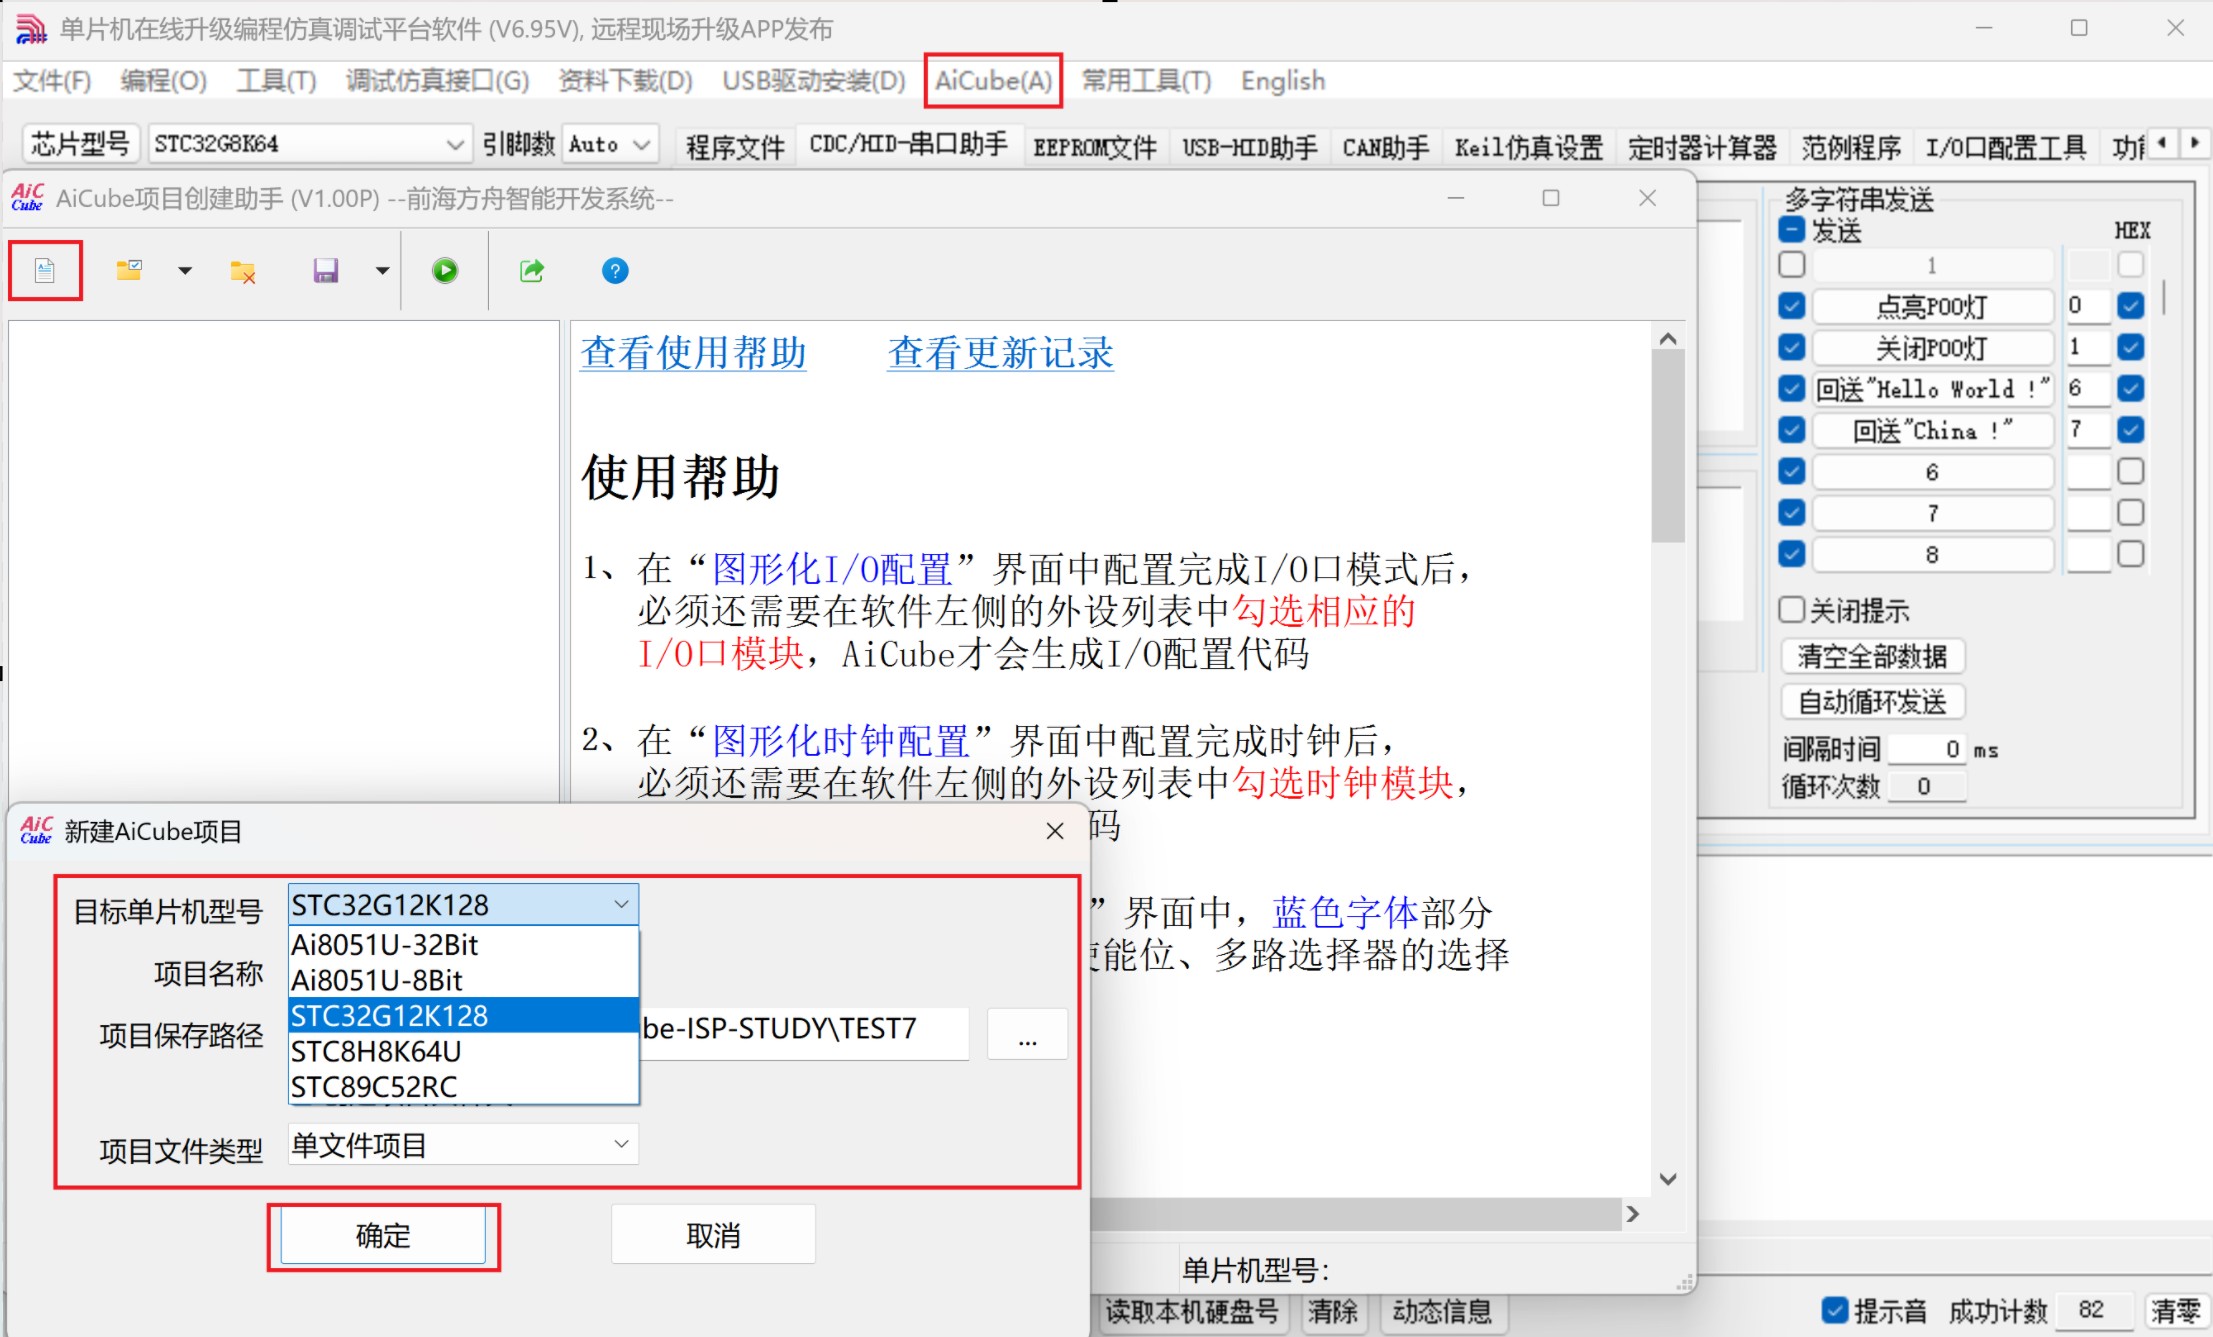The height and width of the screenshot is (1337, 2213).
Task: Uncheck the 点亮P00灯 row checkbox
Action: click(1792, 306)
